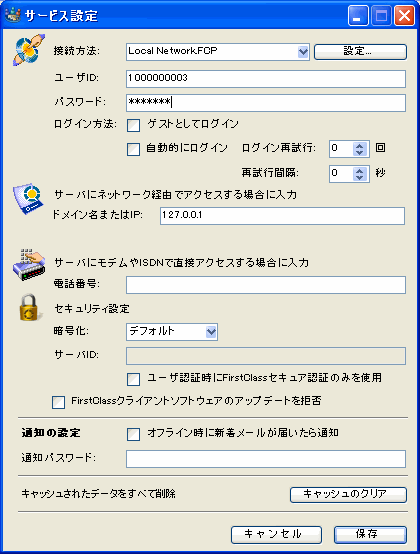Viewport: 420px width, 554px height.
Task: Save settings with the 保存 button
Action: [370, 535]
